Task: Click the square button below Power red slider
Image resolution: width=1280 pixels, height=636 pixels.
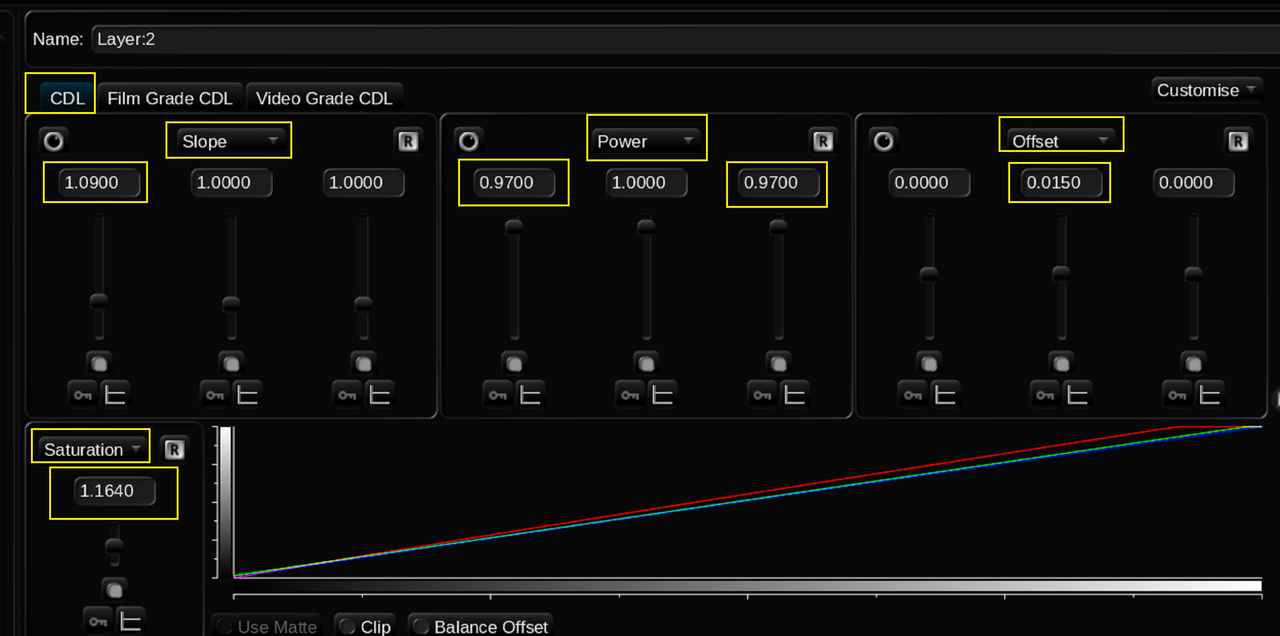Action: (x=514, y=362)
